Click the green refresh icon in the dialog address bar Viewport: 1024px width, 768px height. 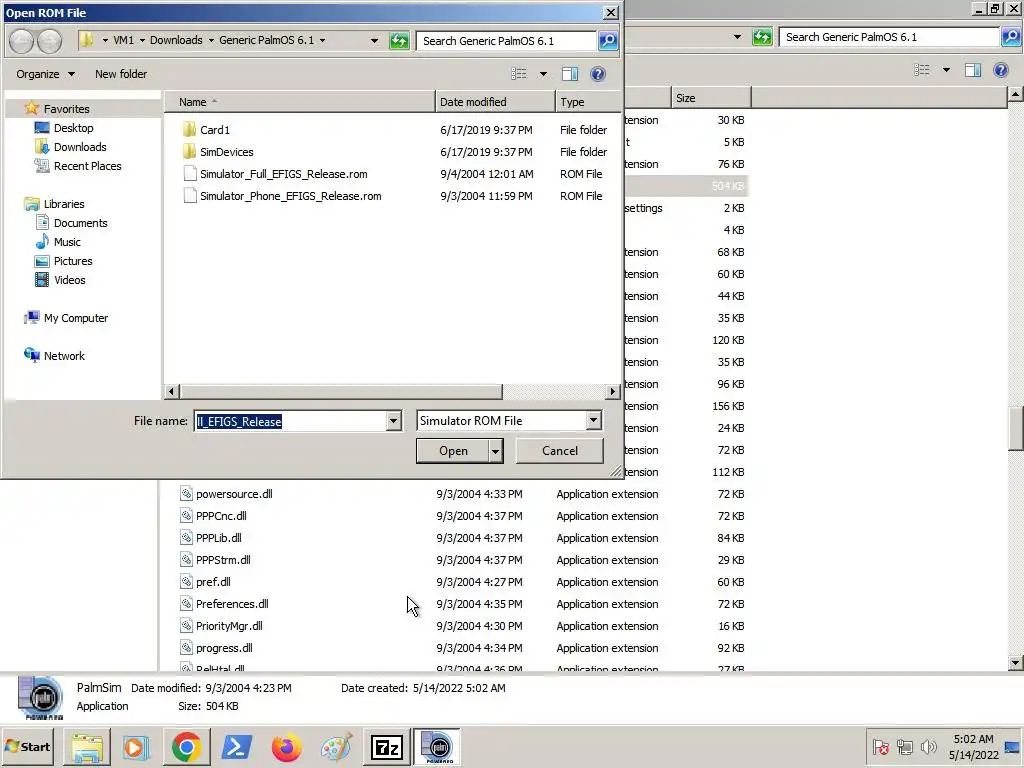(x=398, y=41)
